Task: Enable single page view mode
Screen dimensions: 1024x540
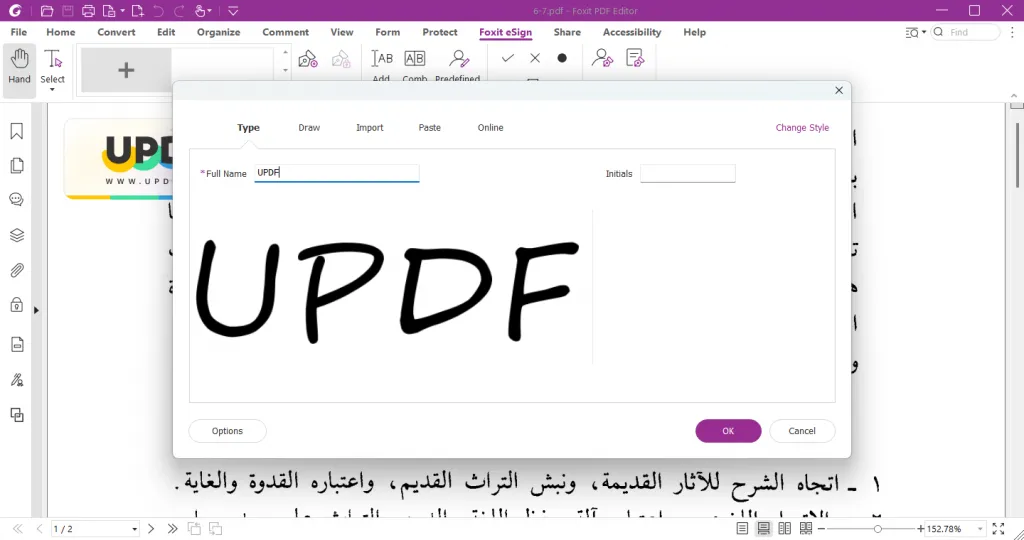Action: point(743,528)
